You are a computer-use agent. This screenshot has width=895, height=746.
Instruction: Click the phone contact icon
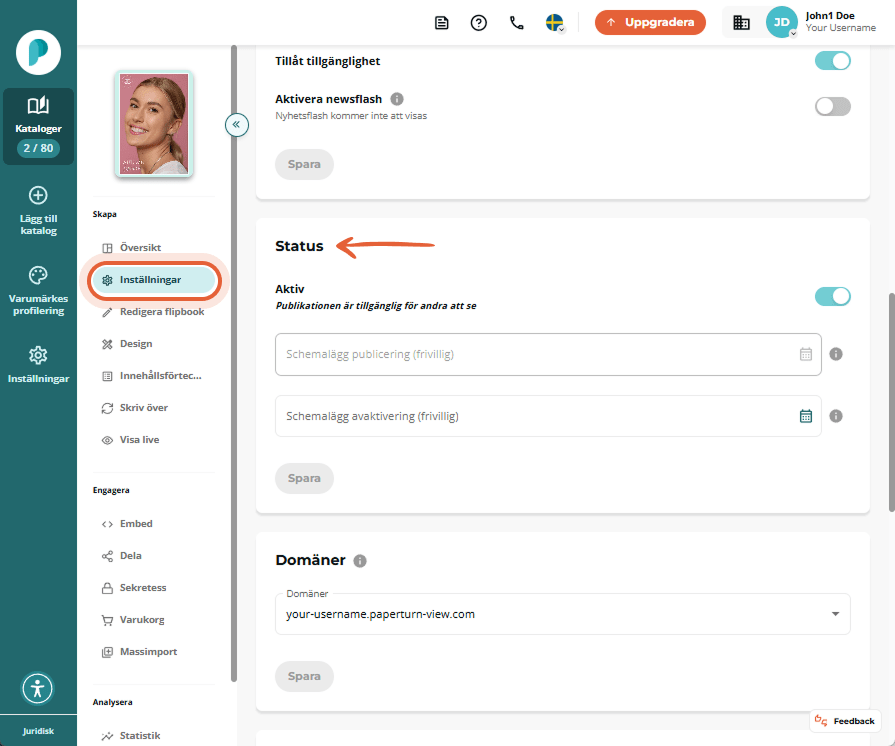click(x=516, y=23)
